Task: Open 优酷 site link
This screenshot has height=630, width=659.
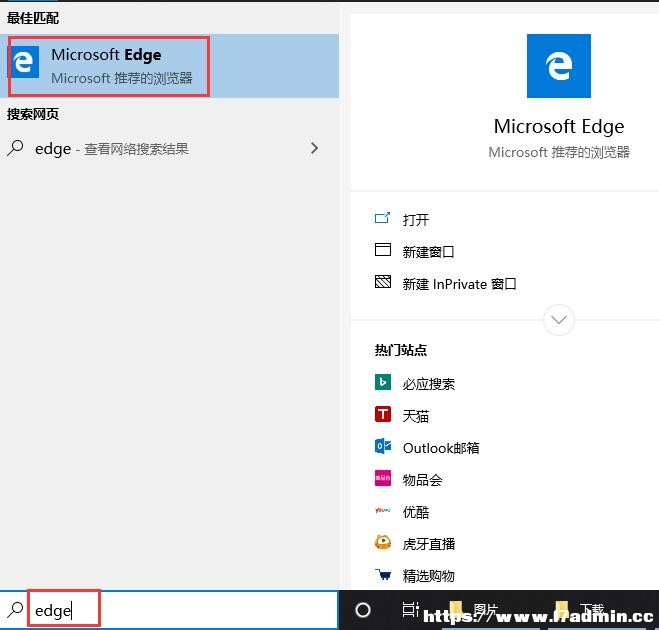Action: tap(416, 512)
